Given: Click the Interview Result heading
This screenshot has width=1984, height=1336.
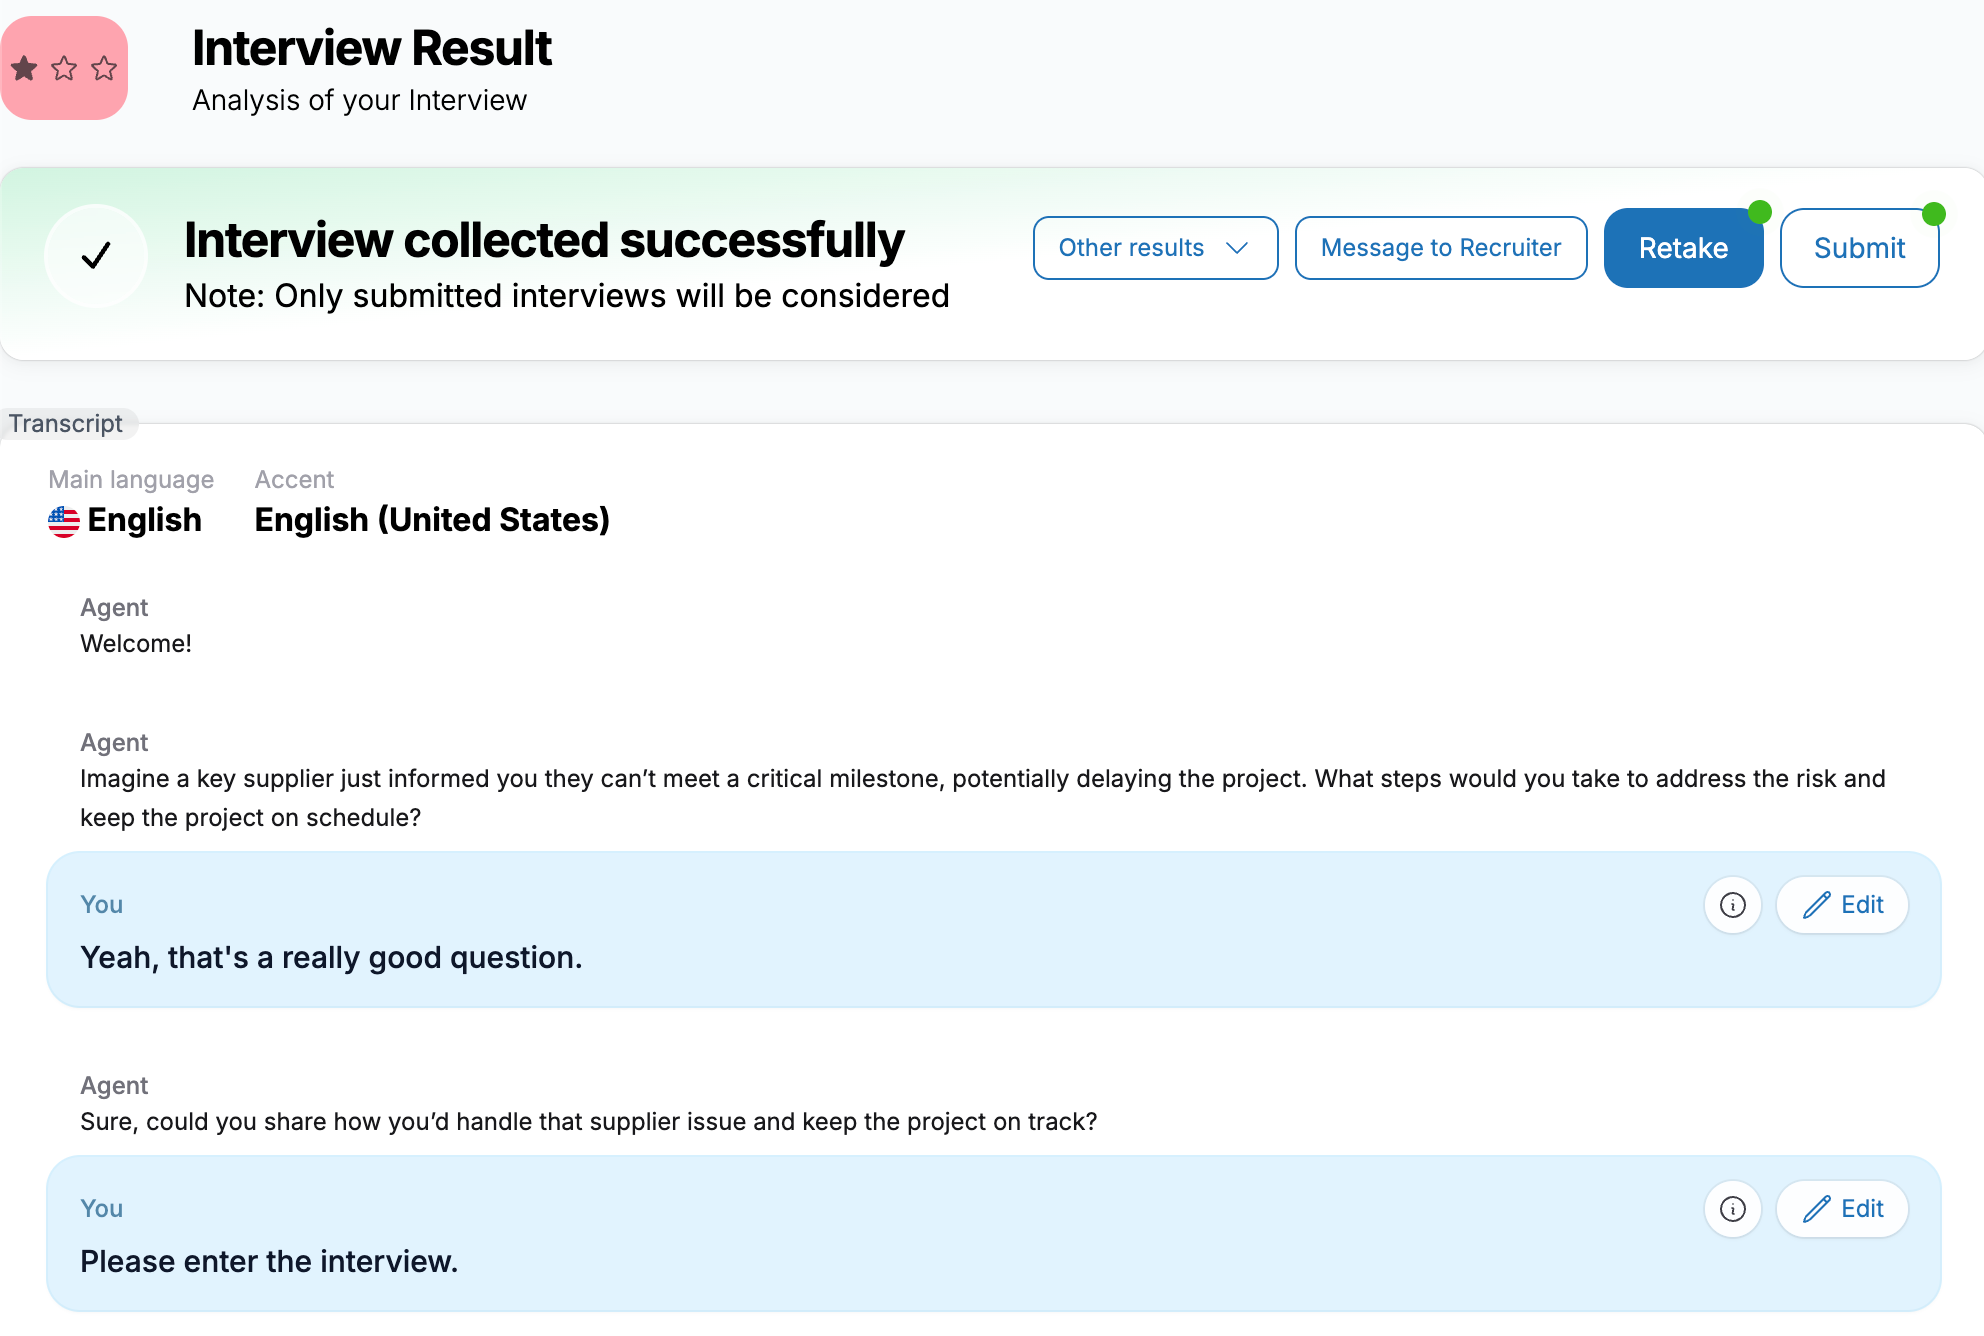Looking at the screenshot, I should (372, 48).
